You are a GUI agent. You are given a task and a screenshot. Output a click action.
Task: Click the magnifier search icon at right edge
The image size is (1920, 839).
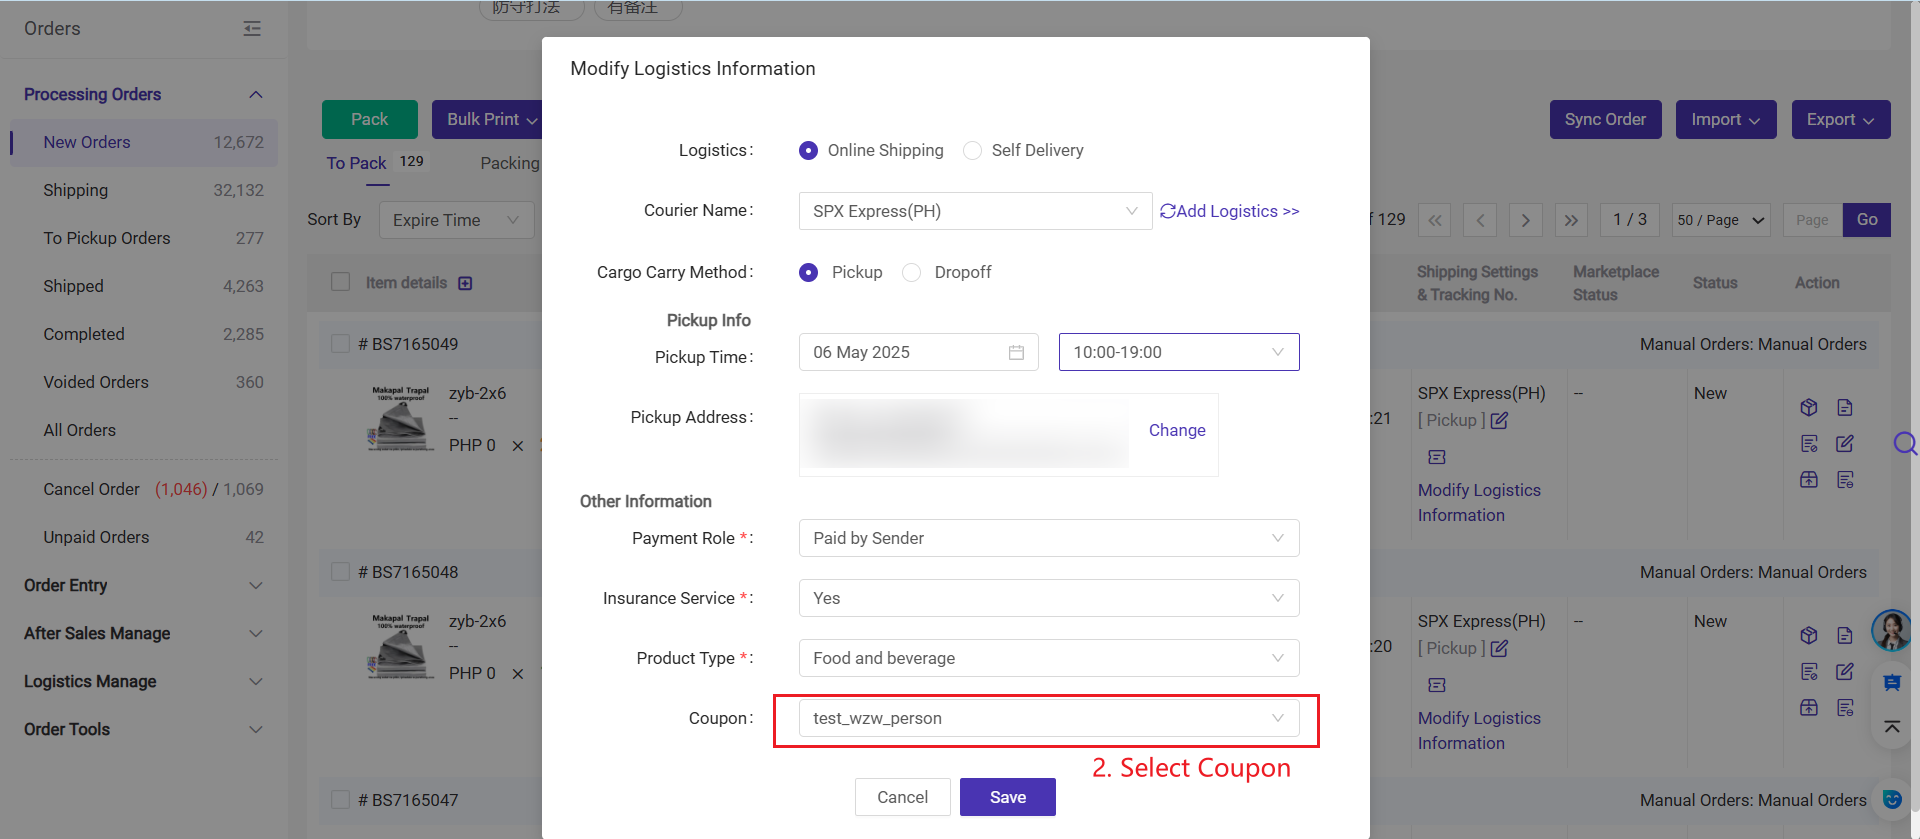pos(1905,443)
